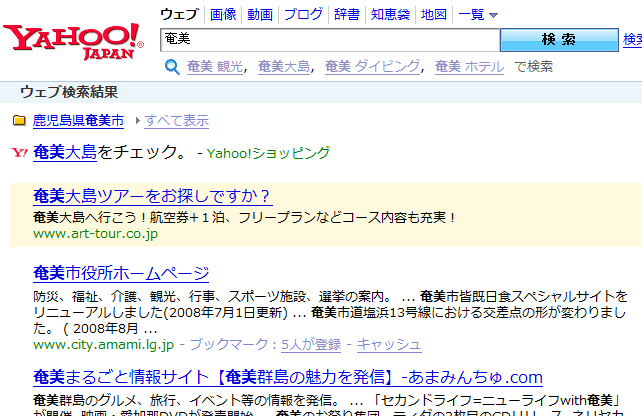Focus the search box containing 奄美
Screen dimensions: 642x416
pos(330,40)
